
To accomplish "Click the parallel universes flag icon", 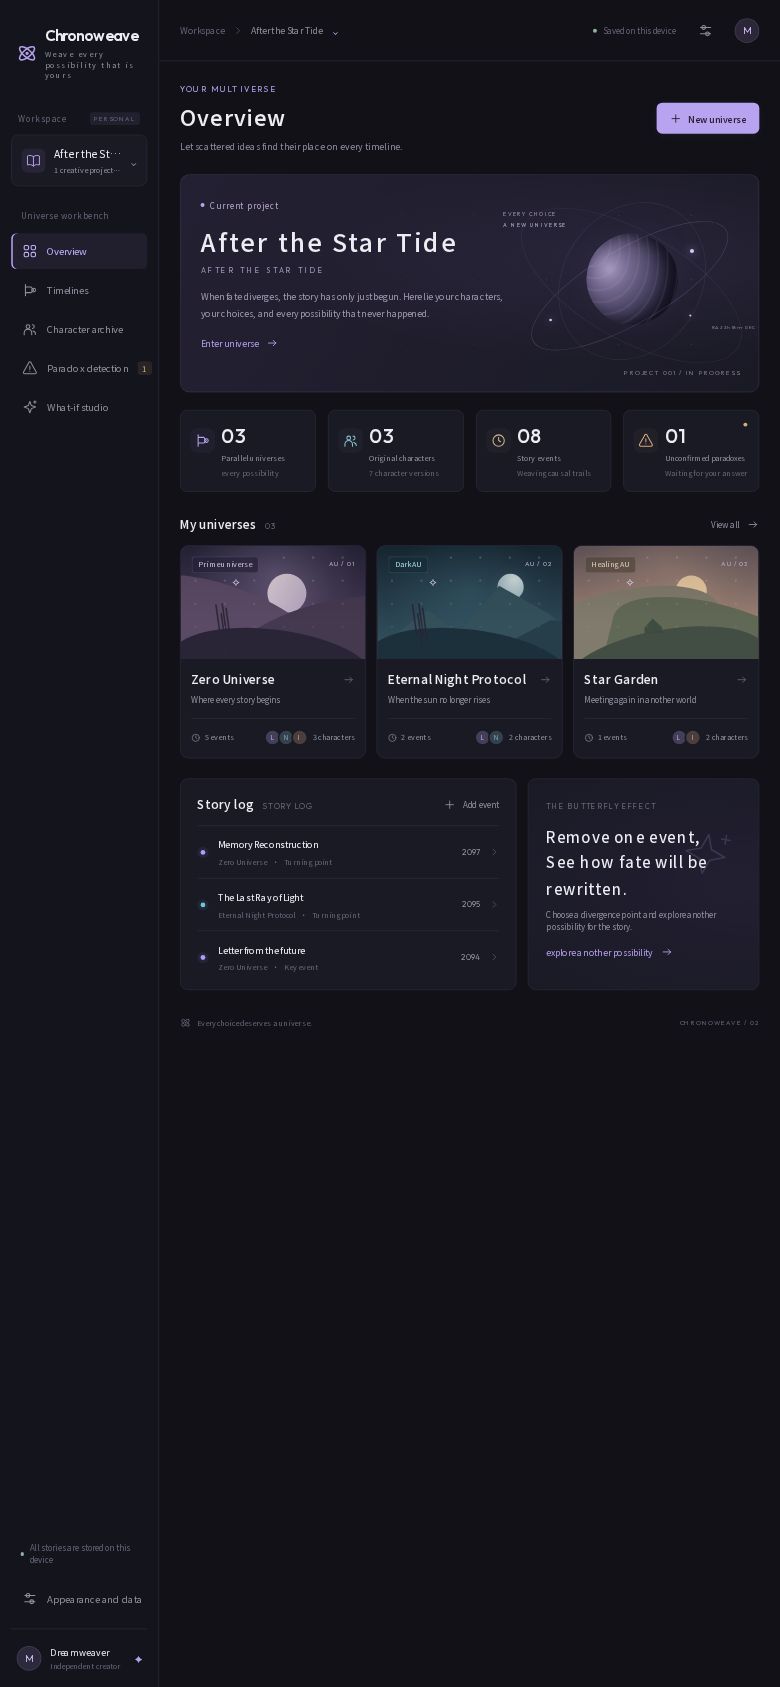I will point(203,441).
